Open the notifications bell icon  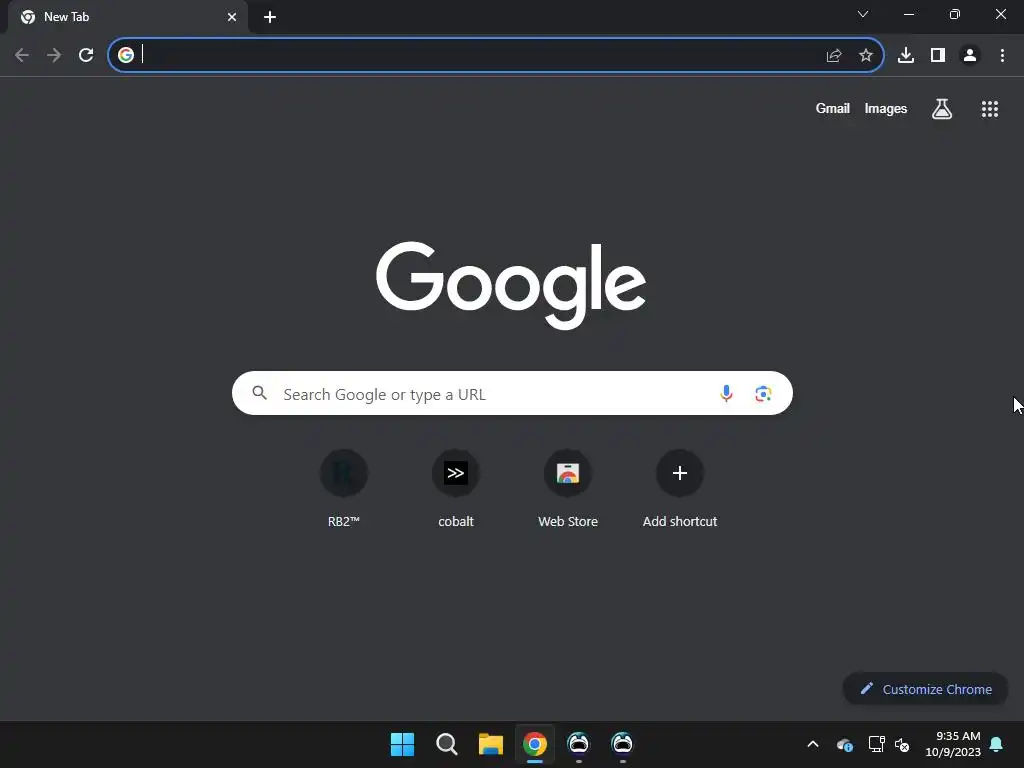997,744
